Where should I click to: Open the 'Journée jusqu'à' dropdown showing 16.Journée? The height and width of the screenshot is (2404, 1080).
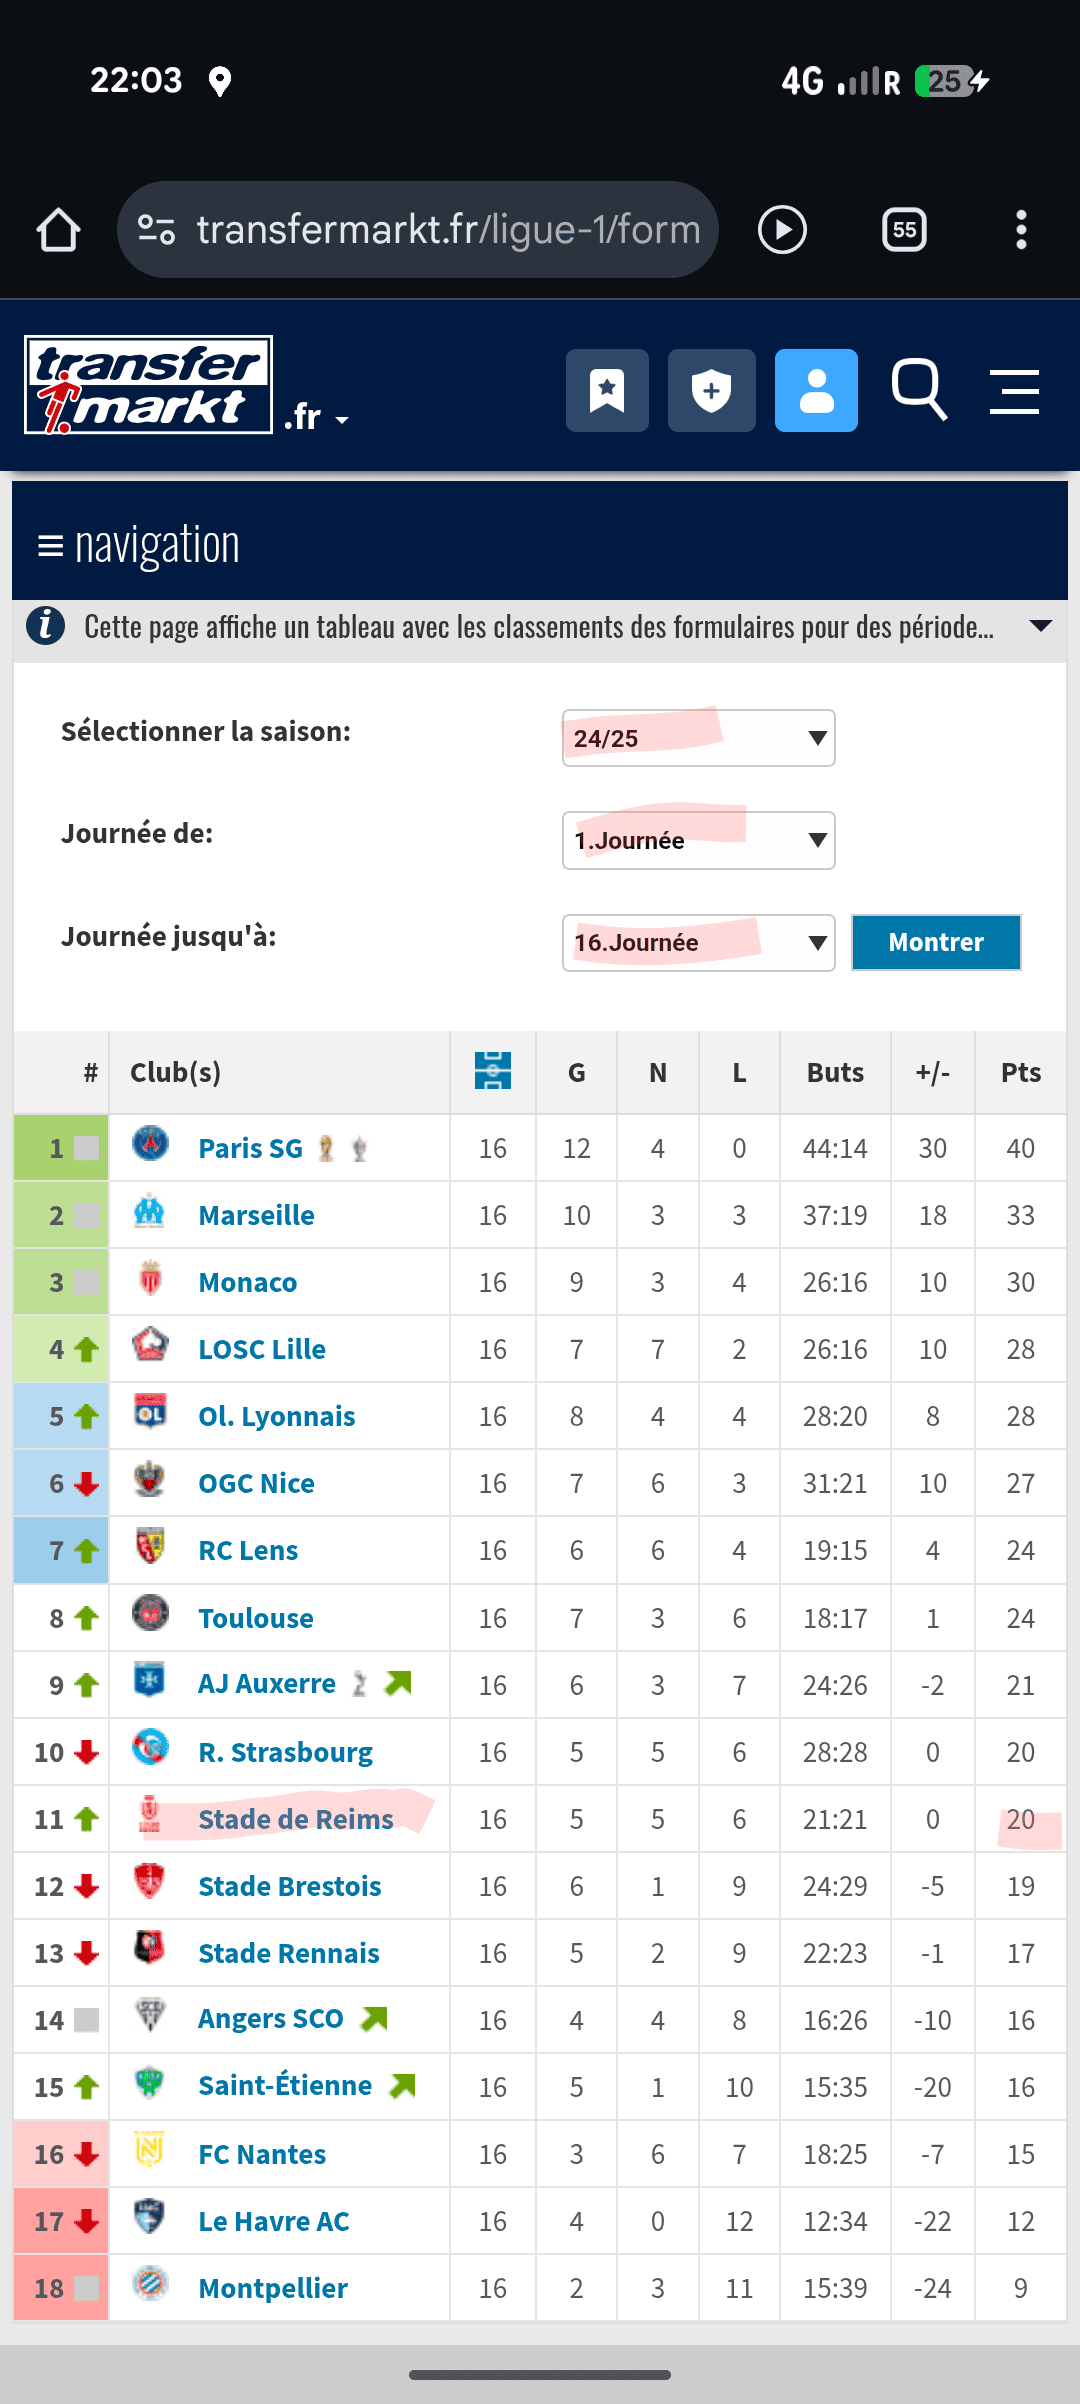coord(698,942)
